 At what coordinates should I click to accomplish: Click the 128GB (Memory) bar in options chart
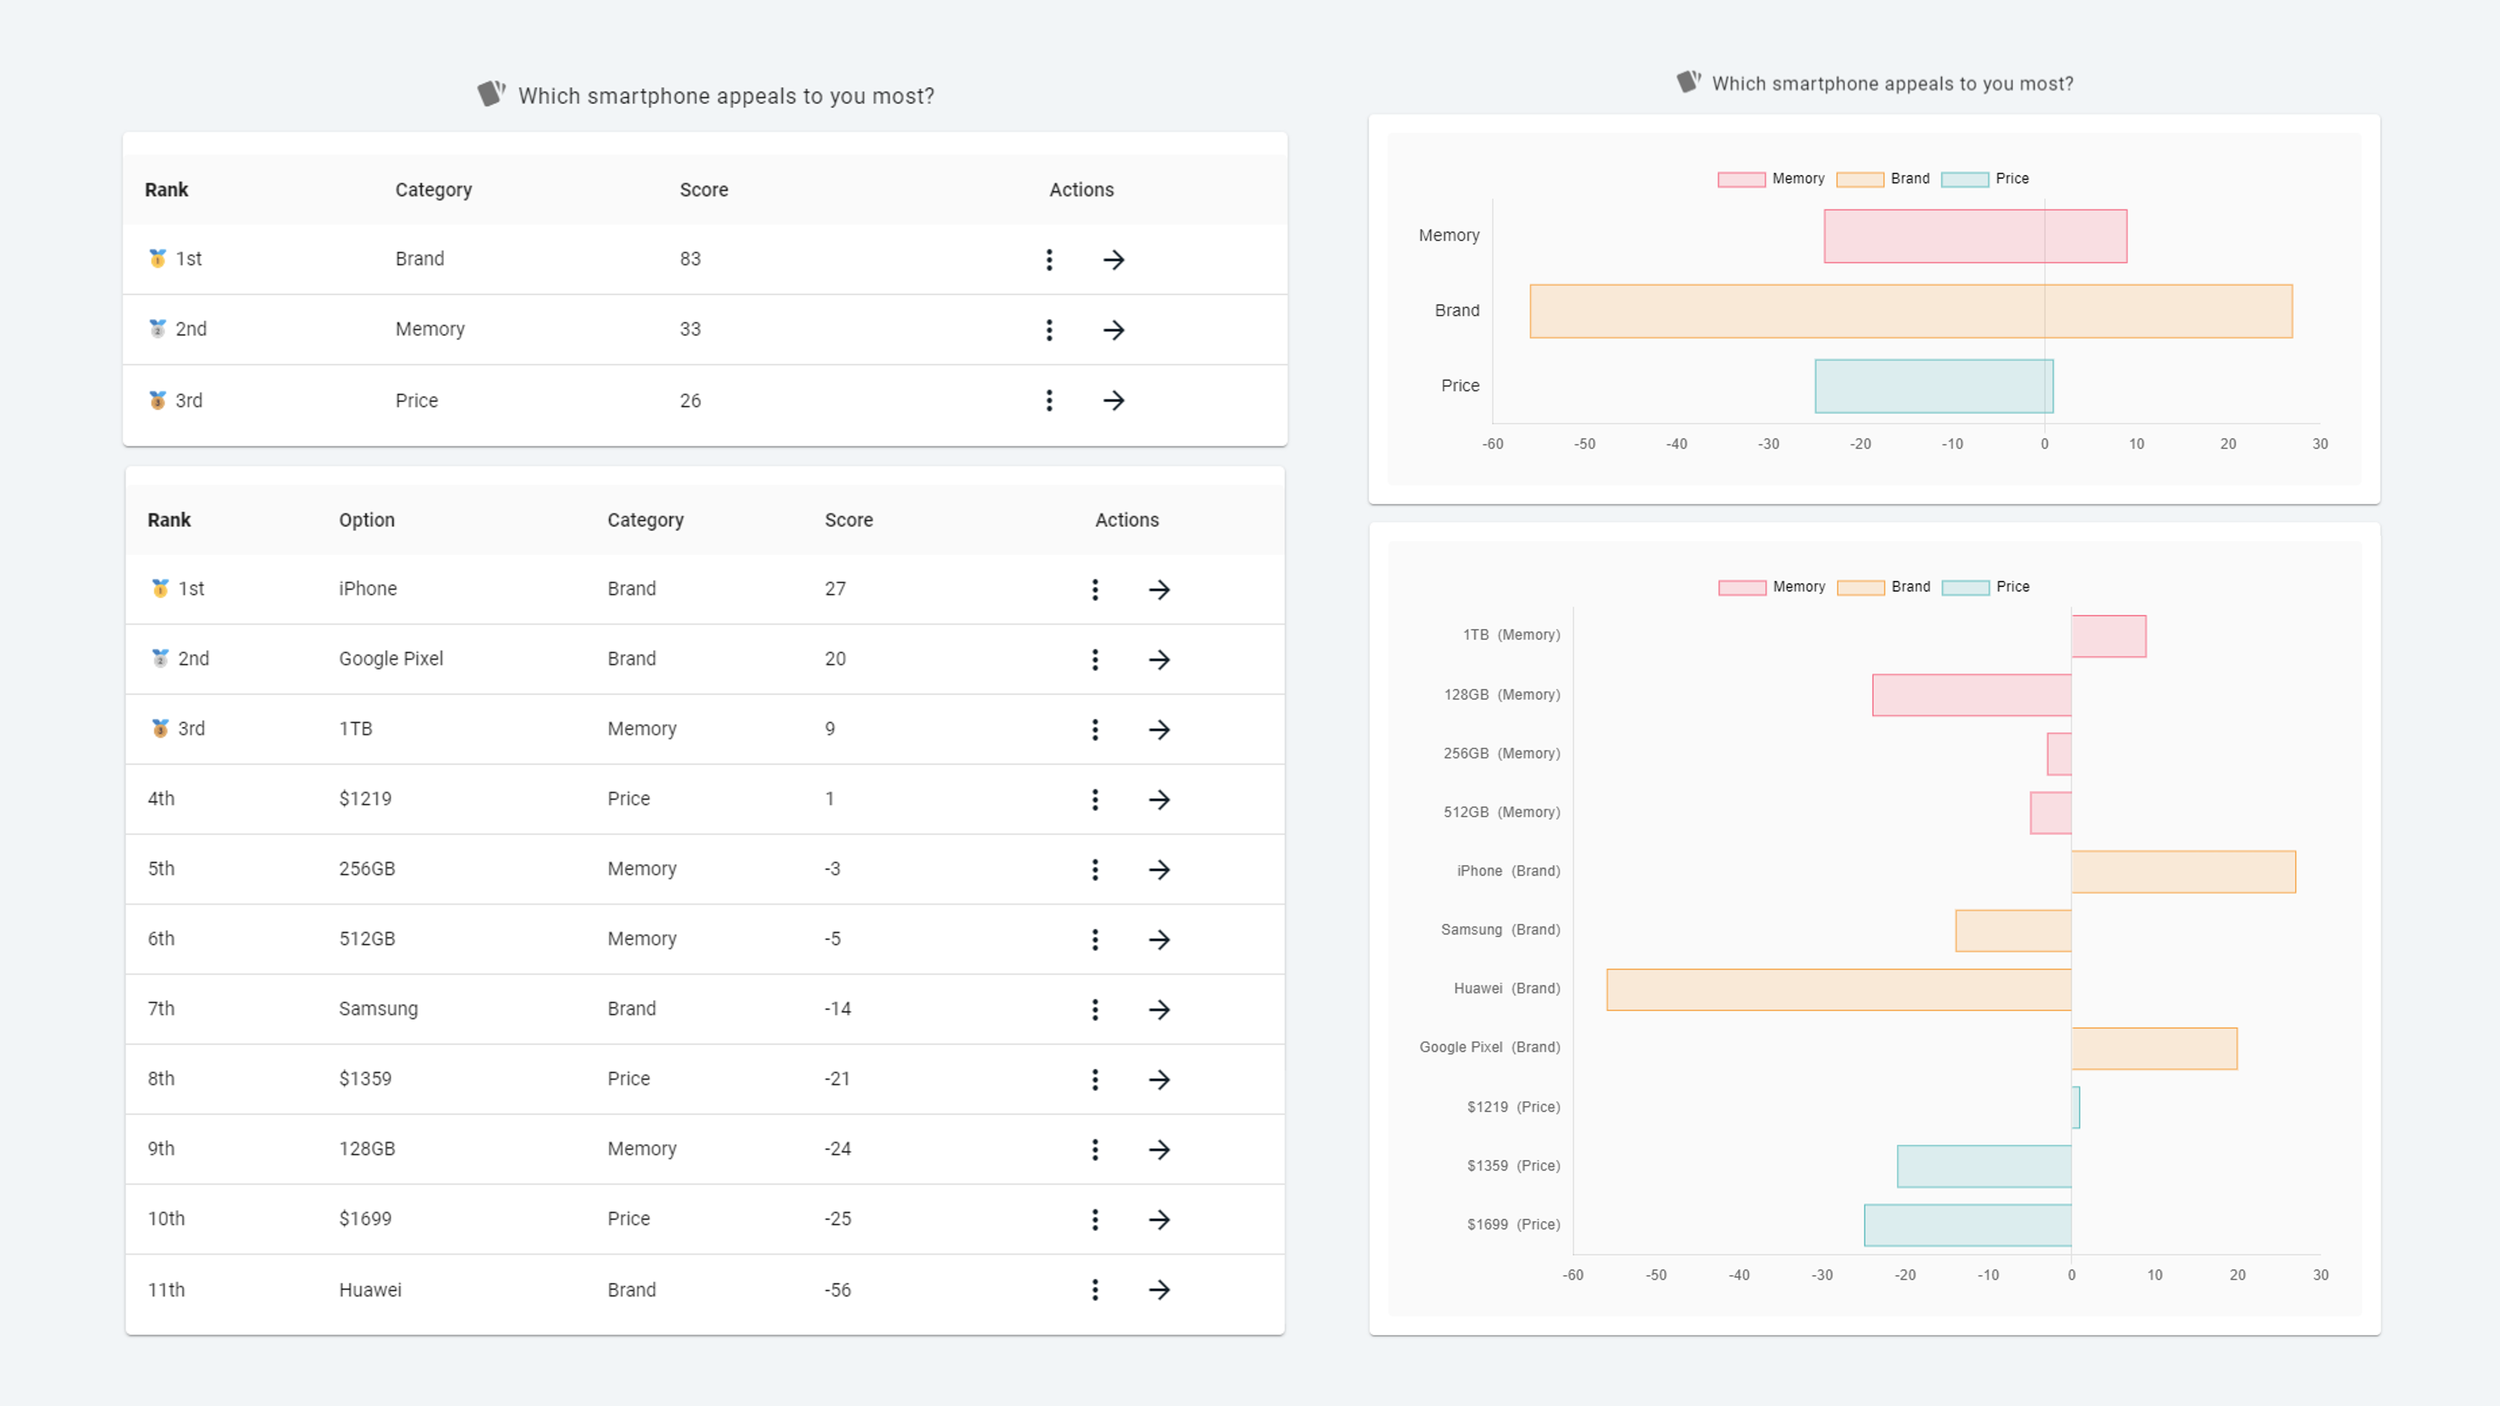[x=1972, y=695]
